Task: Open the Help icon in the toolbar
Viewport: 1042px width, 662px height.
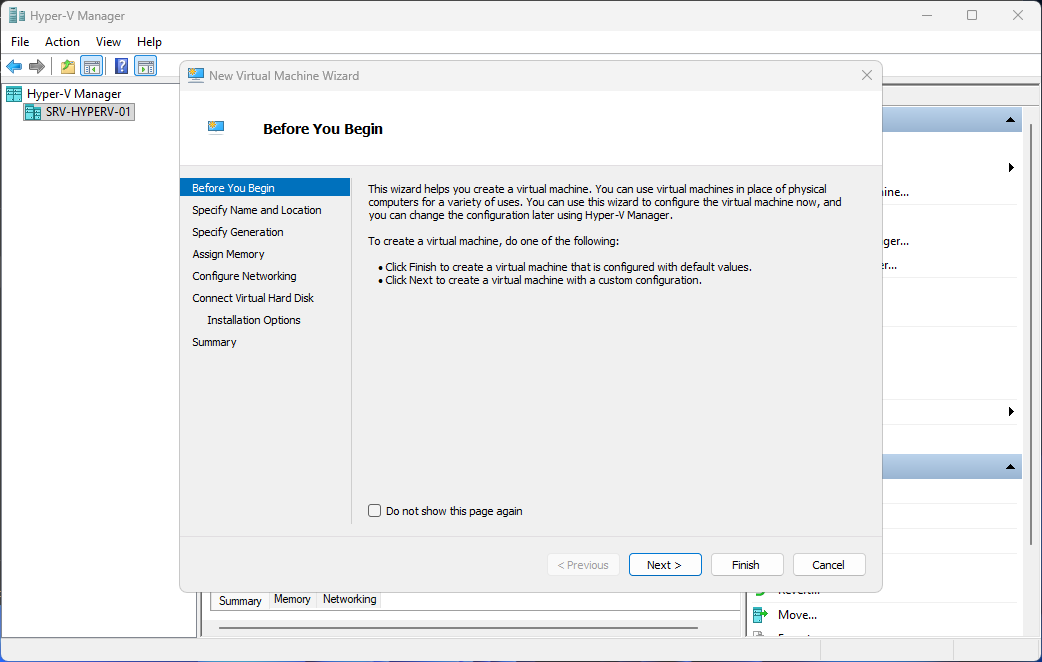Action: (x=121, y=66)
